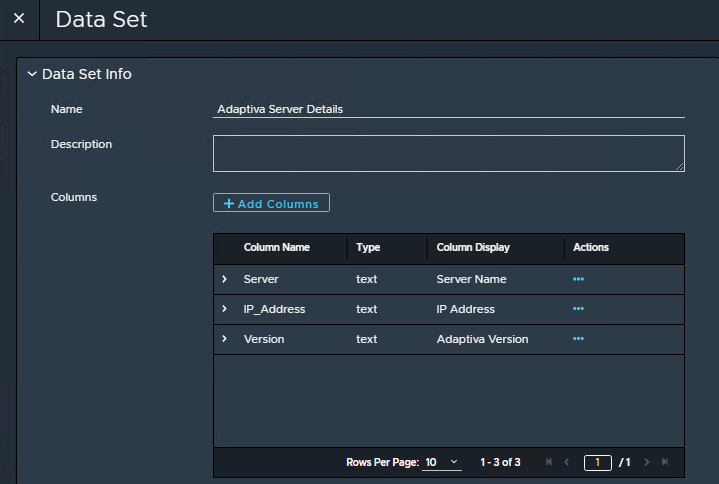Click the Actions column header

coord(591,248)
